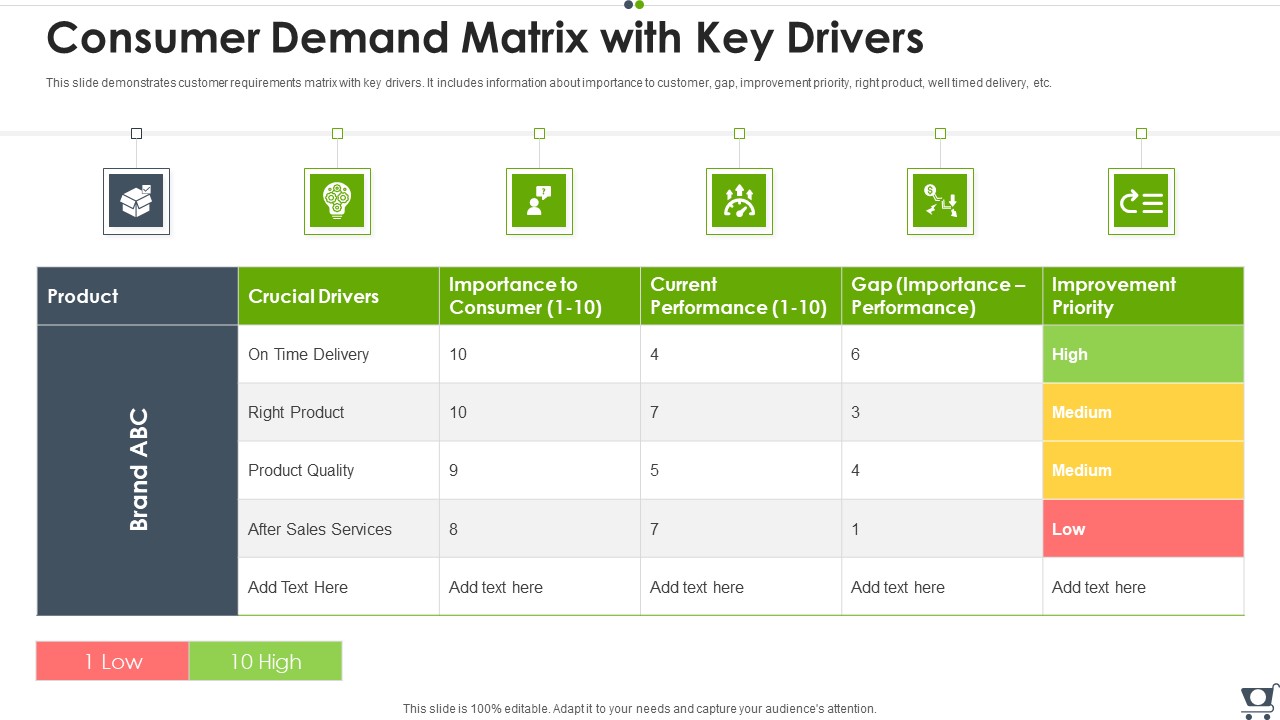Click the green High priority cell

tap(1143, 354)
